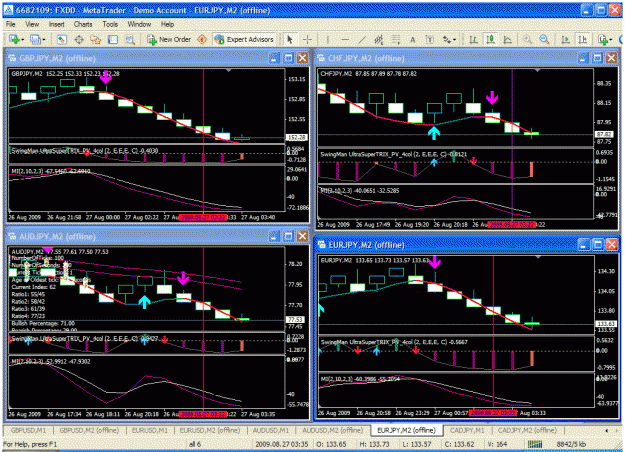Open the File menu
The image size is (625, 452).
11,24
